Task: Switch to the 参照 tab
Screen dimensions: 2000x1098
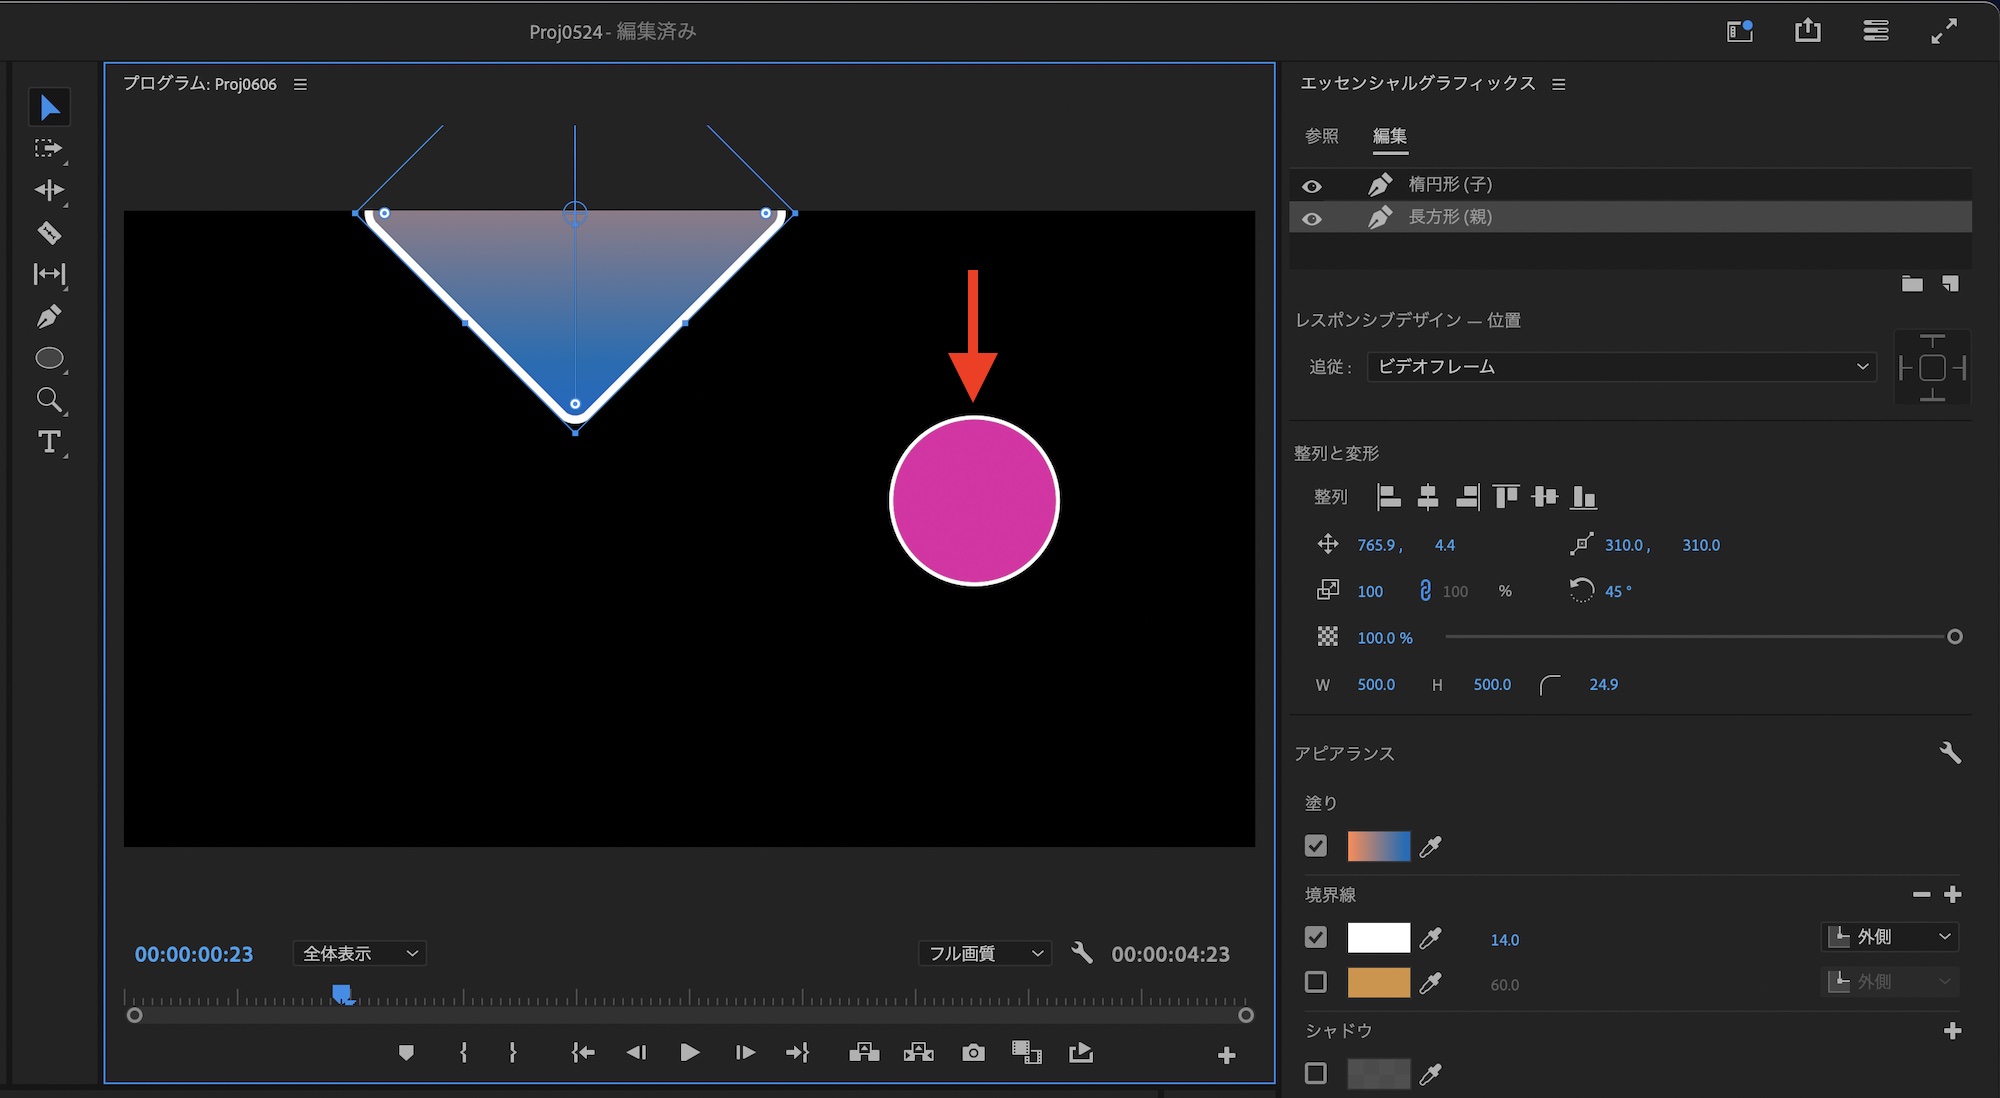Action: [1321, 136]
